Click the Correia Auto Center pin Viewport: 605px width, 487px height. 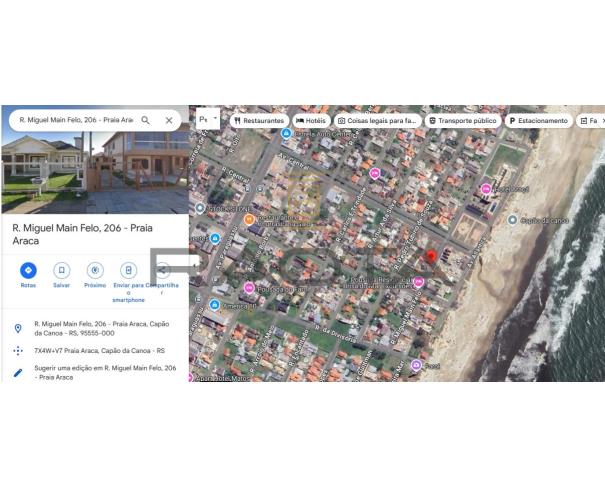(286, 134)
